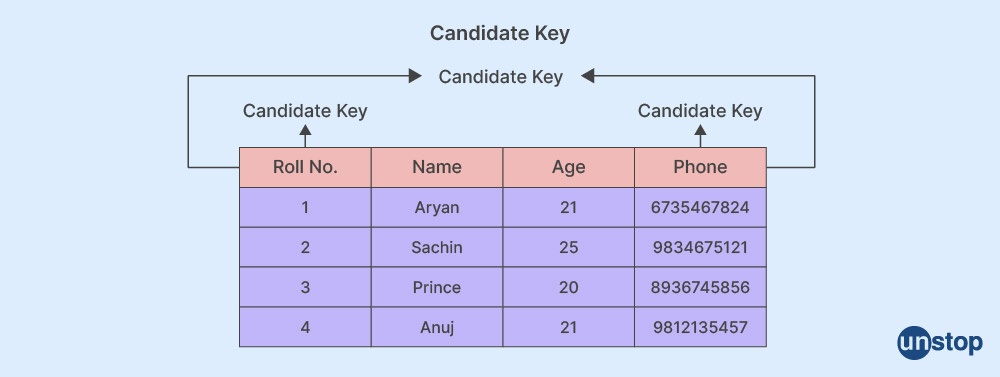This screenshot has width=1000, height=377.
Task: Click phone number 9834675121
Action: click(x=700, y=248)
